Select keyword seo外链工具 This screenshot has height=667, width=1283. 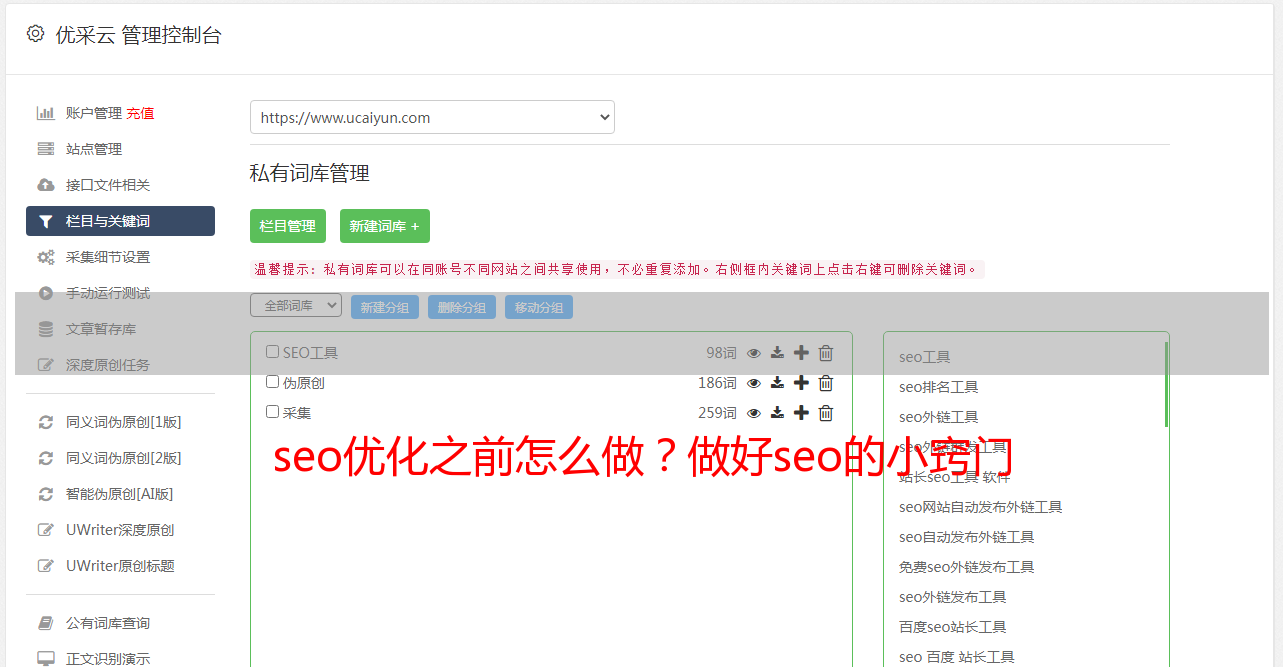(938, 417)
